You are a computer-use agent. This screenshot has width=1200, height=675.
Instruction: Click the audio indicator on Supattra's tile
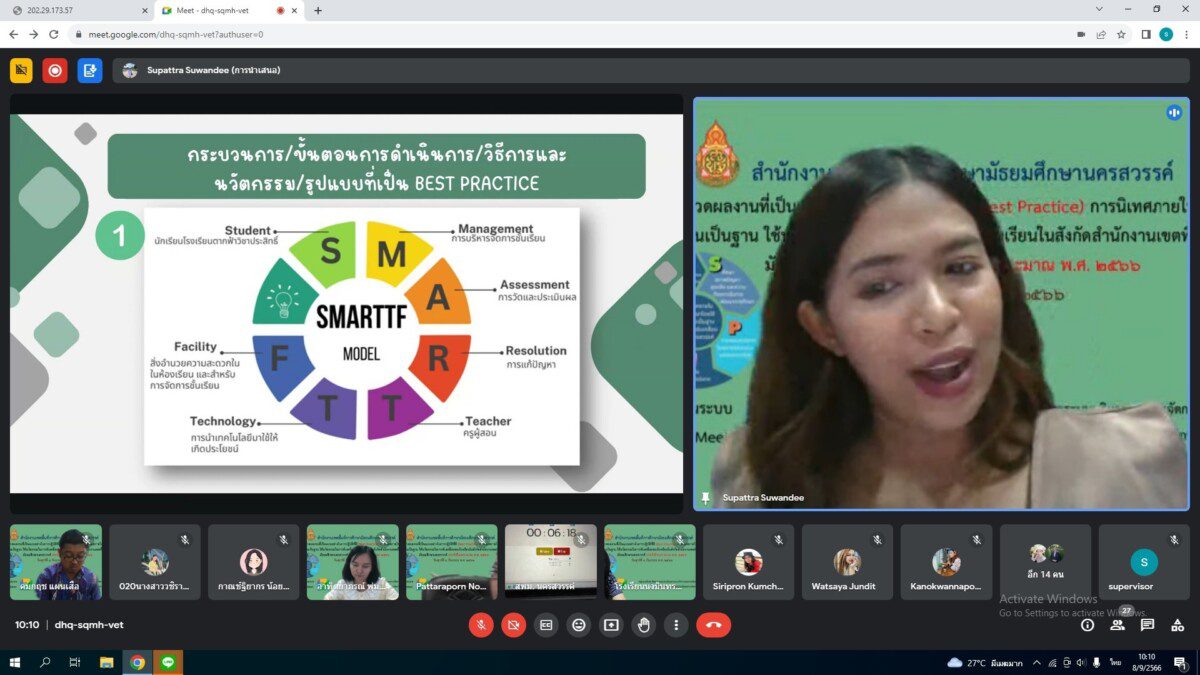coord(1174,113)
